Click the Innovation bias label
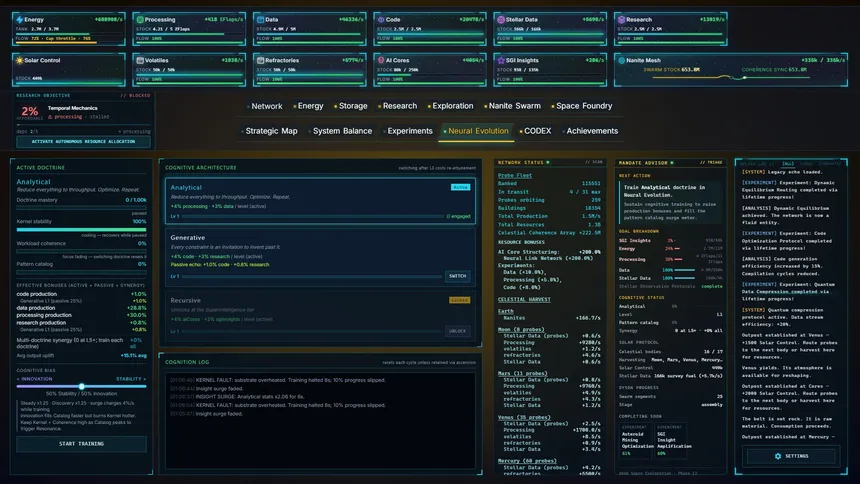860x484 pixels. 35,379
